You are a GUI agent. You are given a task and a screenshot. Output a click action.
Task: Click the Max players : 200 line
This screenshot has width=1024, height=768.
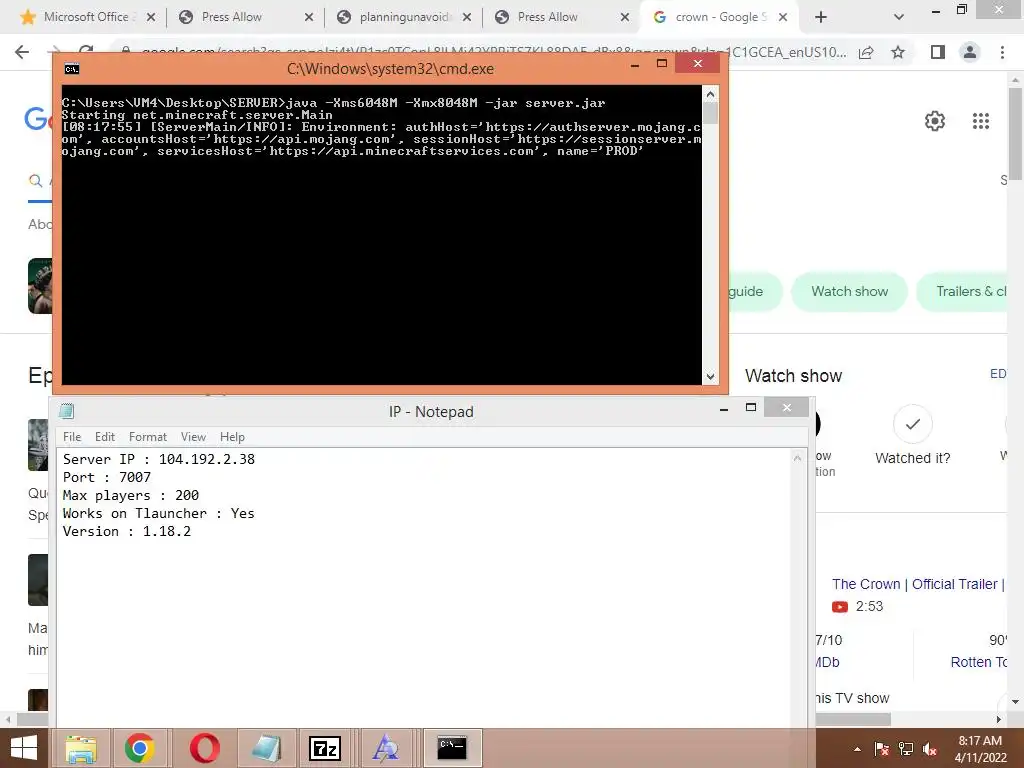coord(131,495)
